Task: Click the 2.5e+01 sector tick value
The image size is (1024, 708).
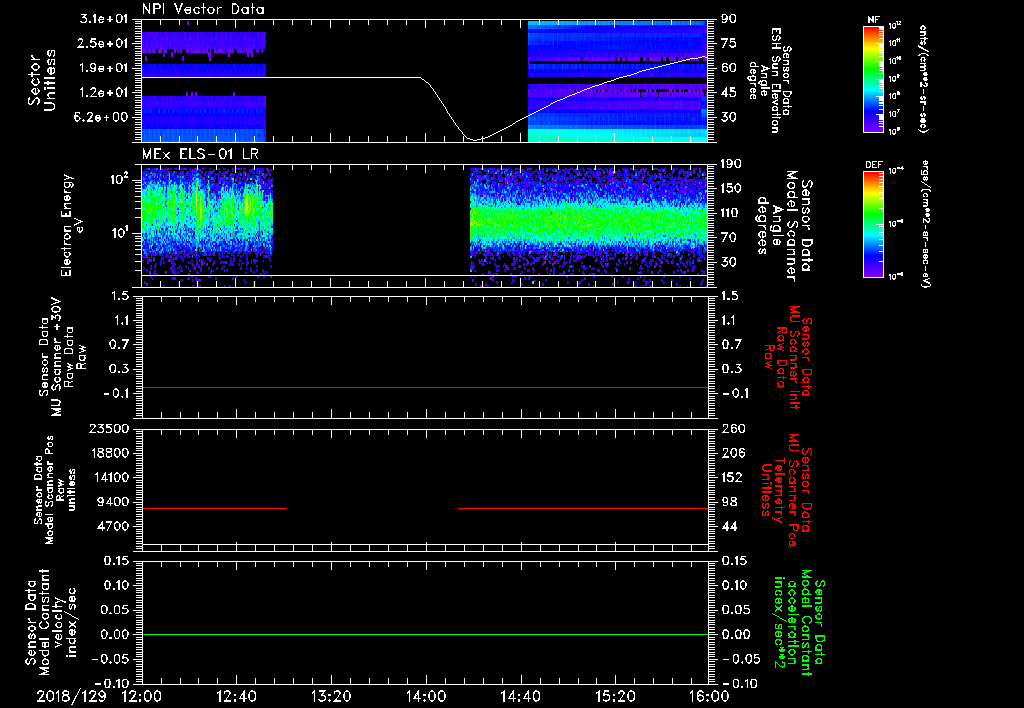Action: coord(103,43)
